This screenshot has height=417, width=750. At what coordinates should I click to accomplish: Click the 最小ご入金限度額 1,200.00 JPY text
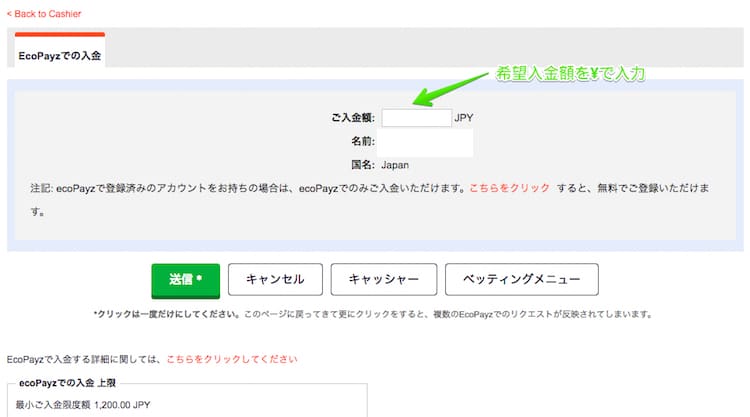tap(83, 405)
